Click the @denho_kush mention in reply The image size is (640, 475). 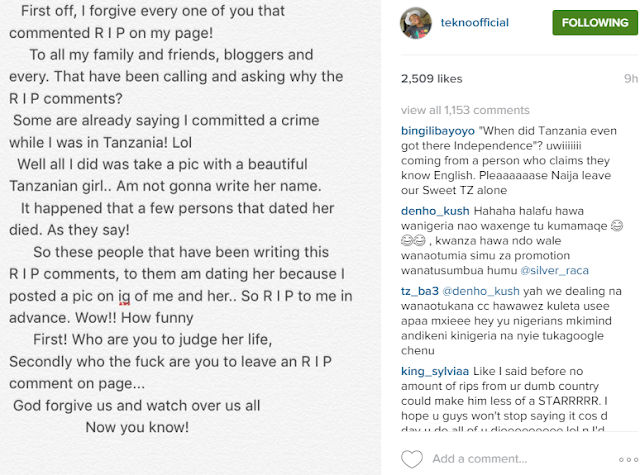click(481, 291)
